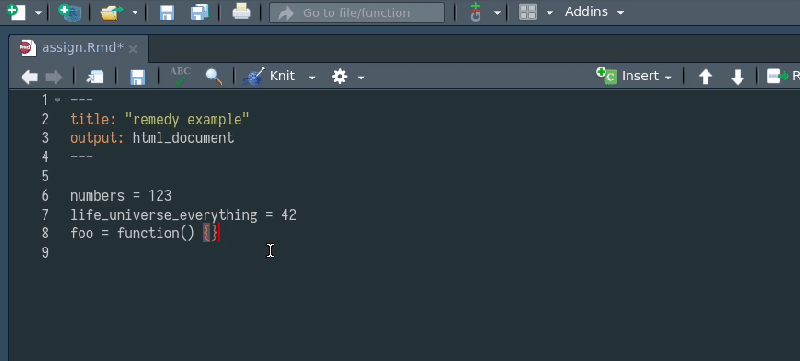Jump to the previous chunk with up arrow
Image resolution: width=800 pixels, height=361 pixels.
pos(705,77)
